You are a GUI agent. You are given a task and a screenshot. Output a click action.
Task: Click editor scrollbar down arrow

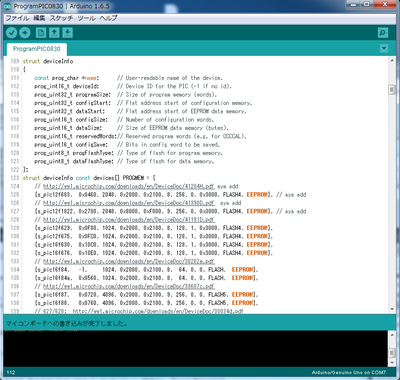click(392, 309)
